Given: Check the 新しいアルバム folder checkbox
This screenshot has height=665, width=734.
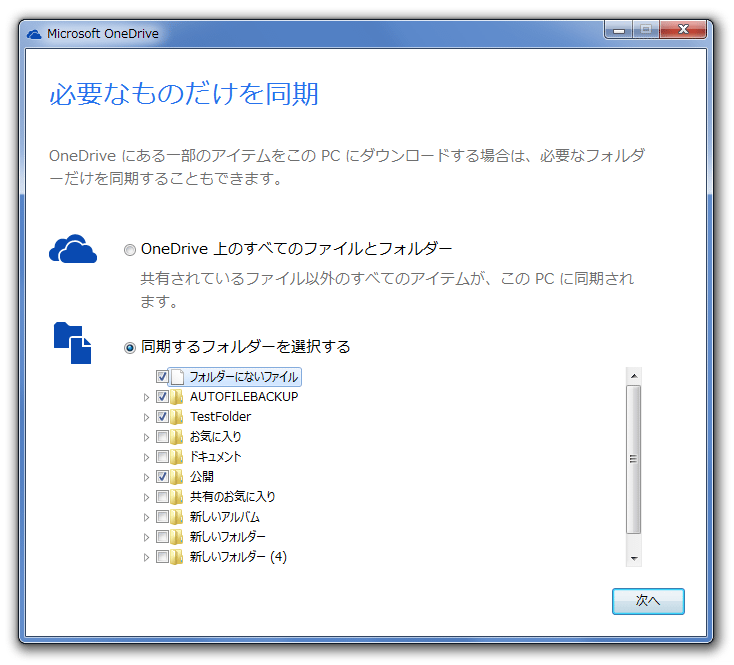Looking at the screenshot, I should 162,516.
